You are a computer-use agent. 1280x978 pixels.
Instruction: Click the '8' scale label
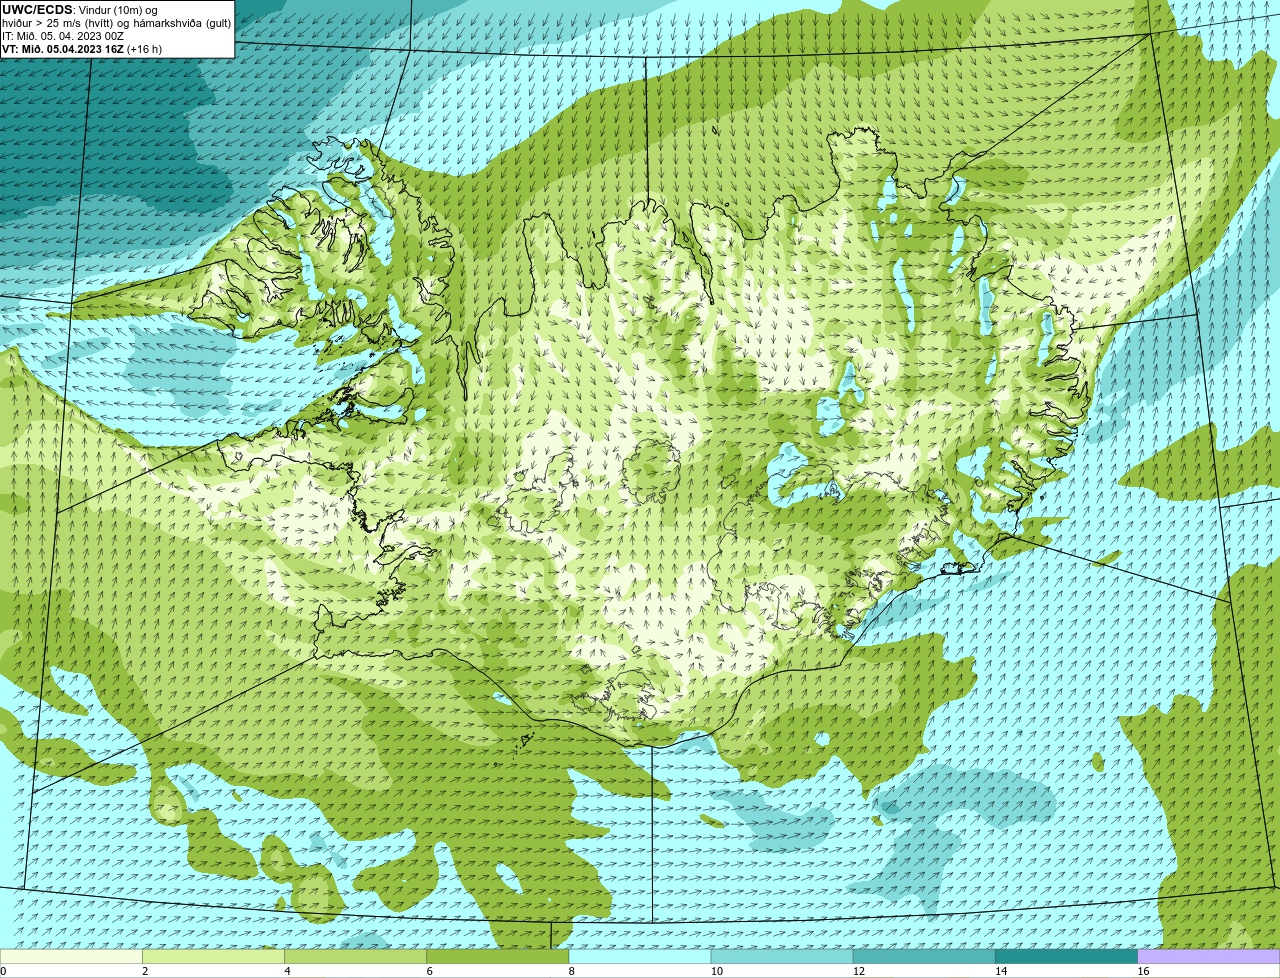coord(572,971)
